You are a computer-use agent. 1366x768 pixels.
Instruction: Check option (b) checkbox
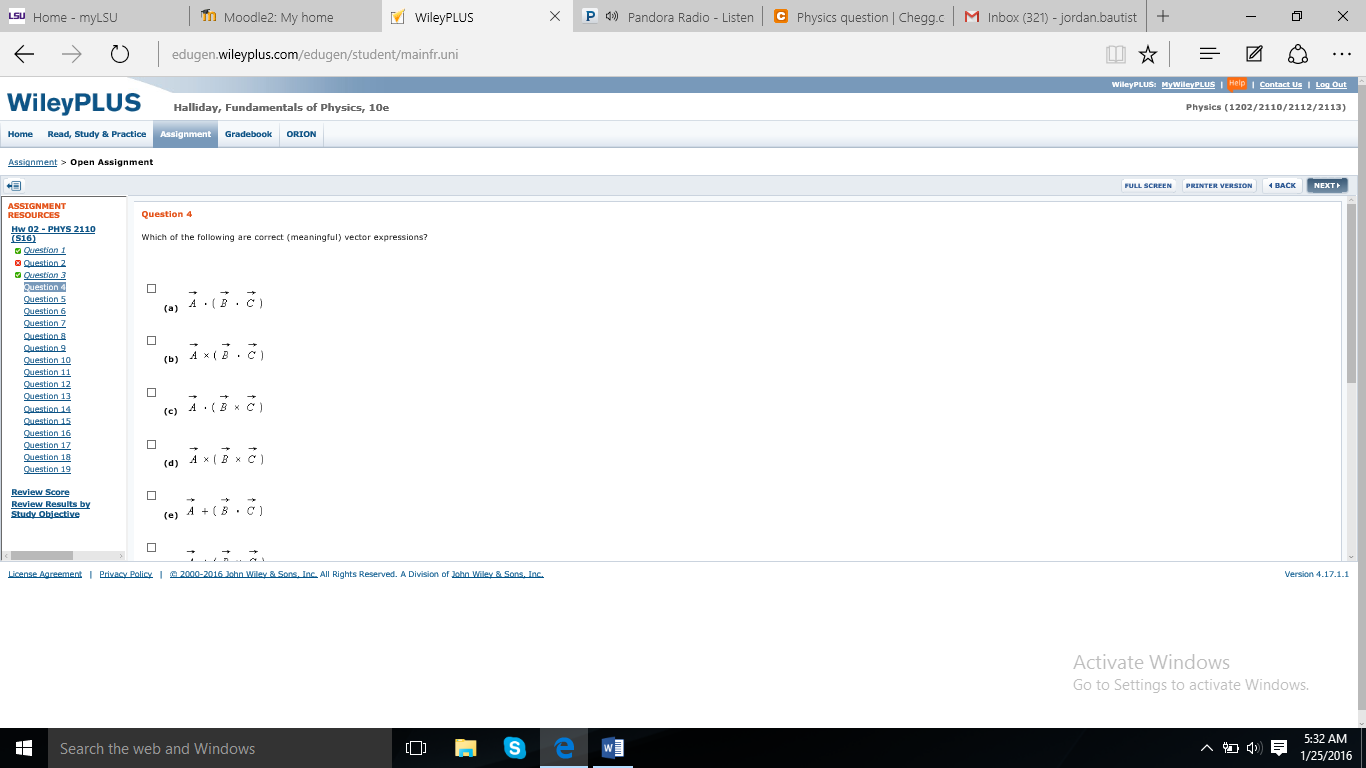[x=152, y=341]
